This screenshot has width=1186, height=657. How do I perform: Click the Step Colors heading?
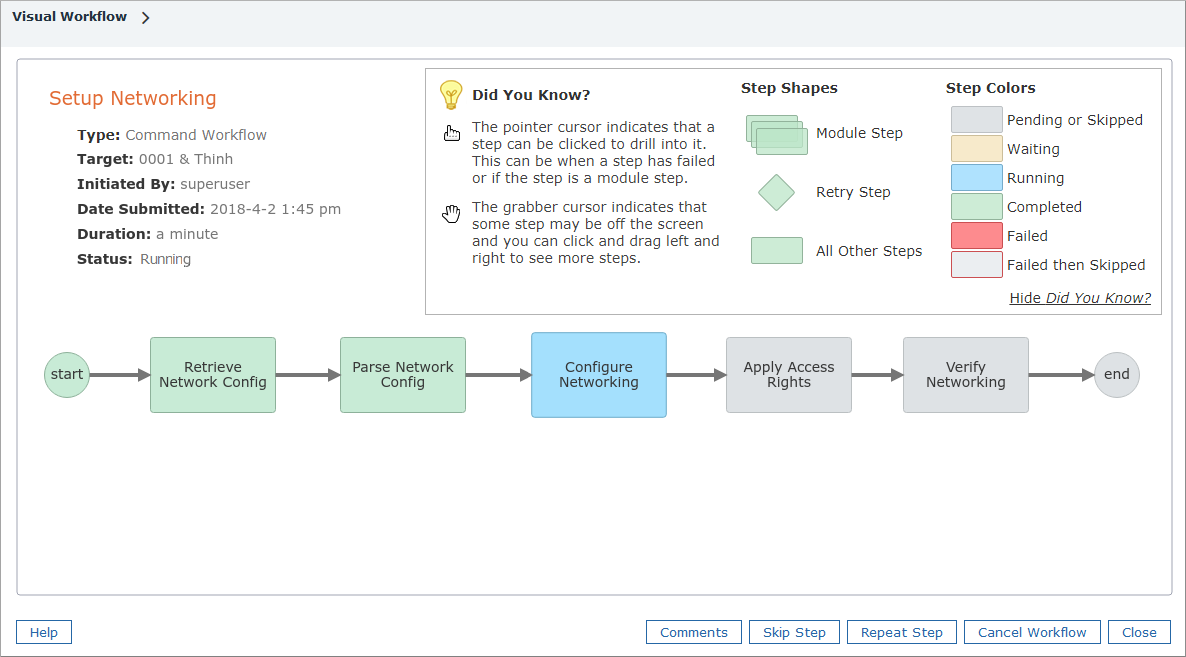pyautogui.click(x=990, y=88)
